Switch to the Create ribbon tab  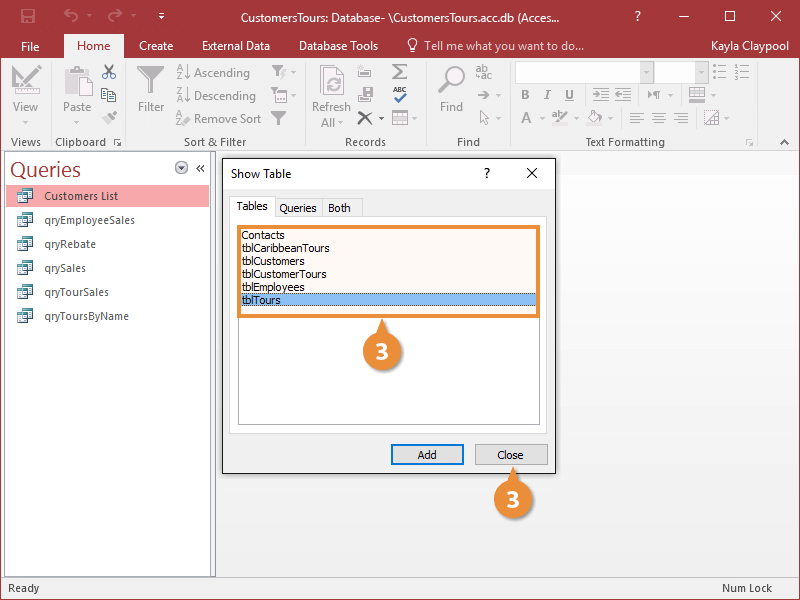tap(156, 46)
